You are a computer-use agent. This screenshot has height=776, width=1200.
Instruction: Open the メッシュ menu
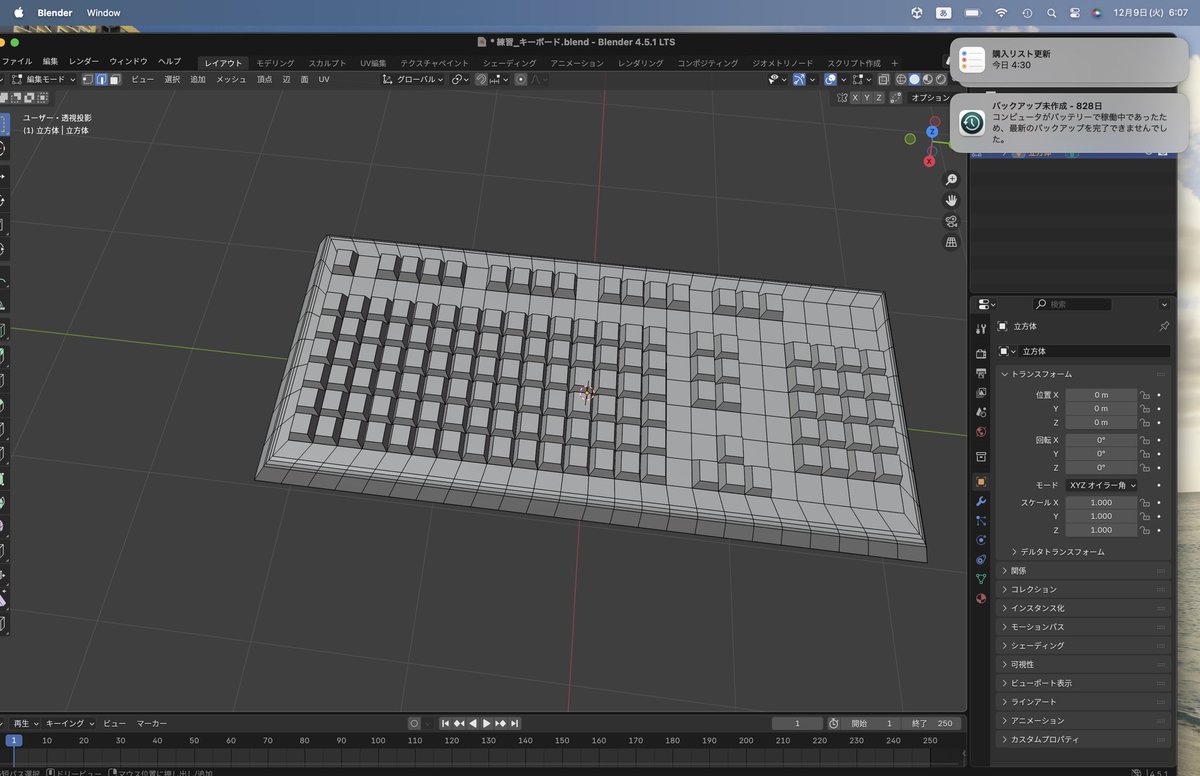[x=231, y=79]
